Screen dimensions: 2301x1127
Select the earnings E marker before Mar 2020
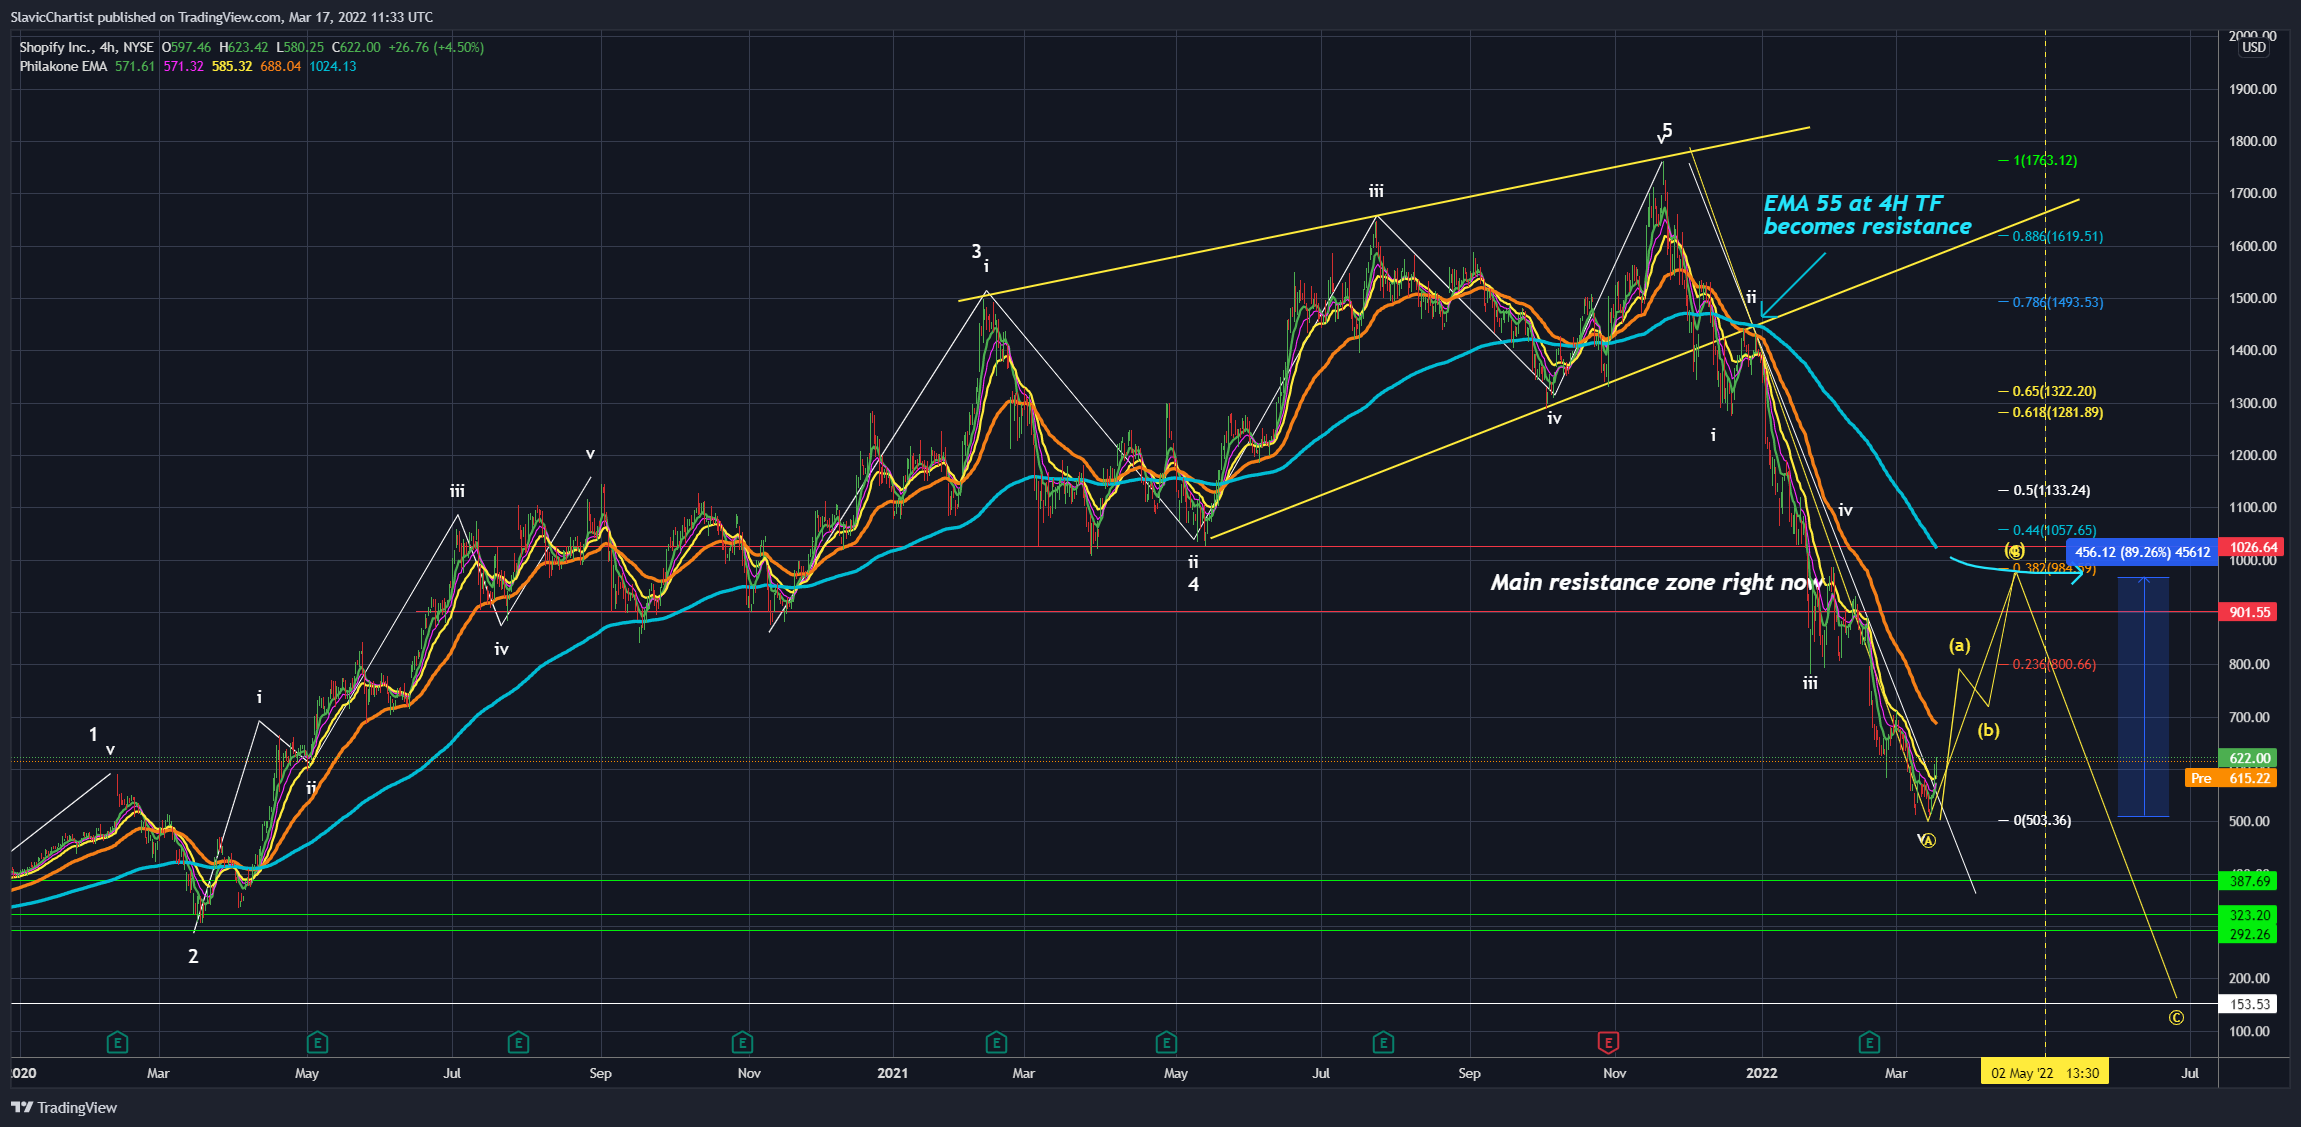(117, 1043)
